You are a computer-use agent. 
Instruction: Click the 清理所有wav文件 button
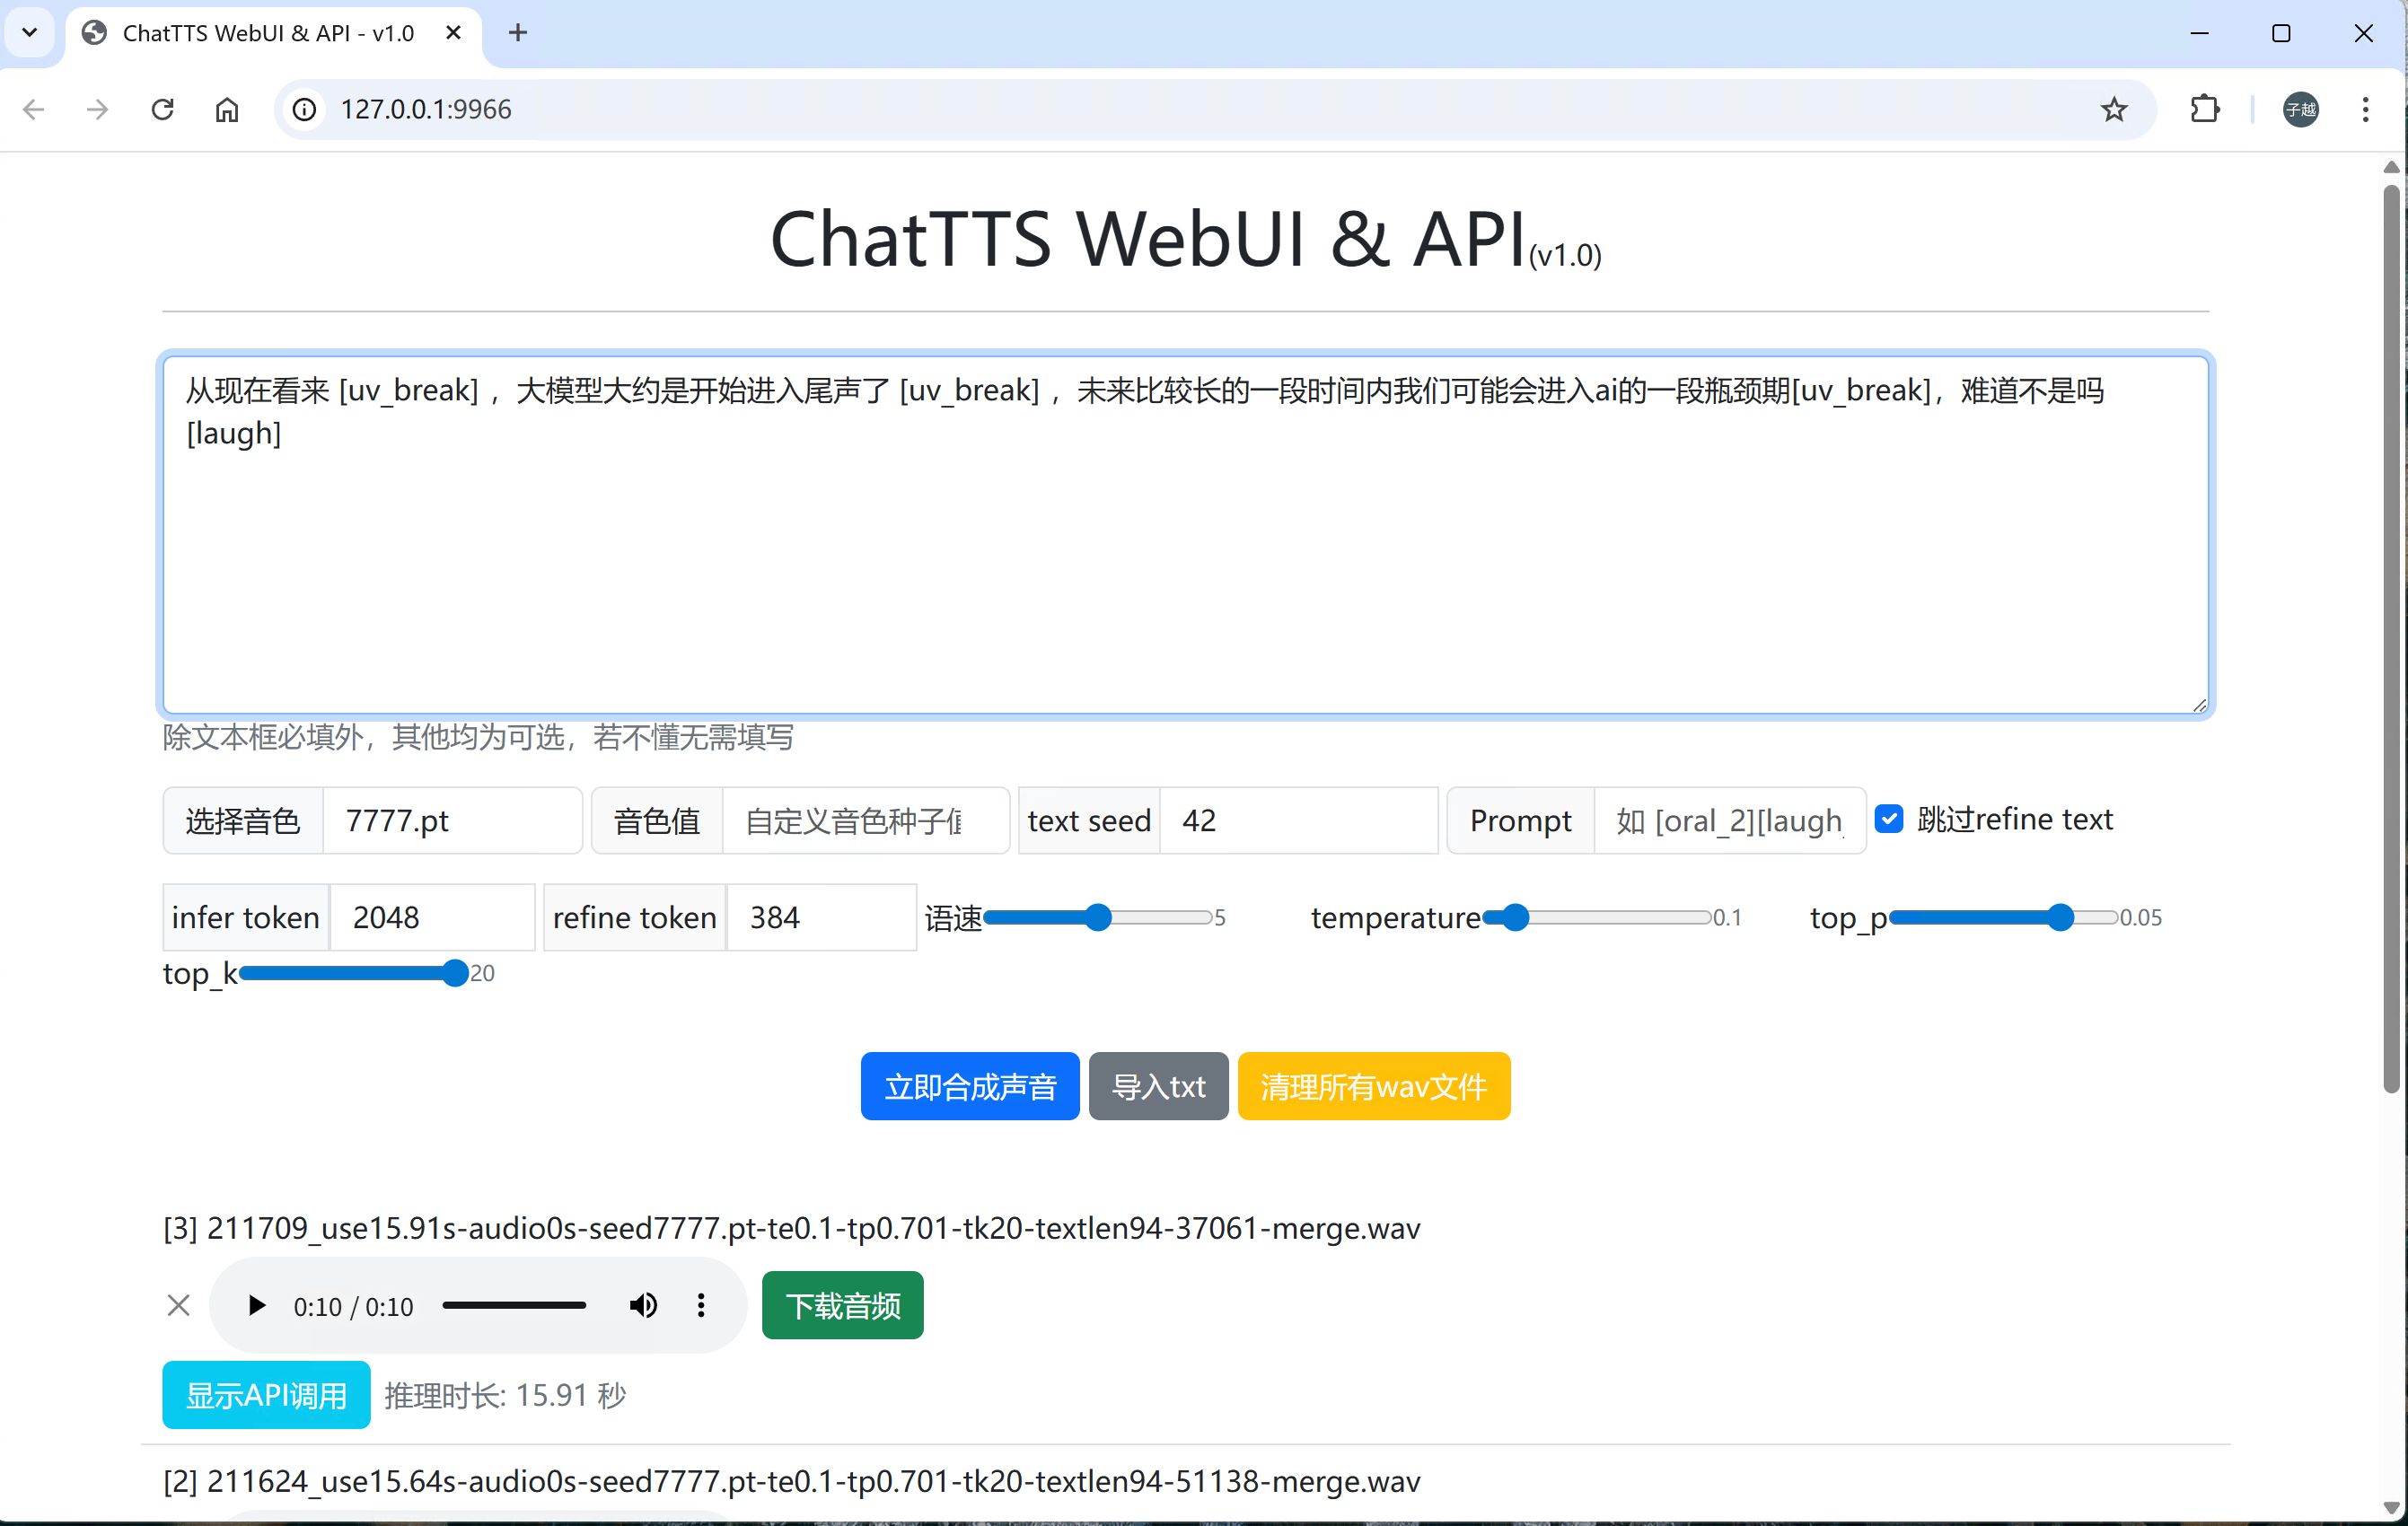1373,1086
